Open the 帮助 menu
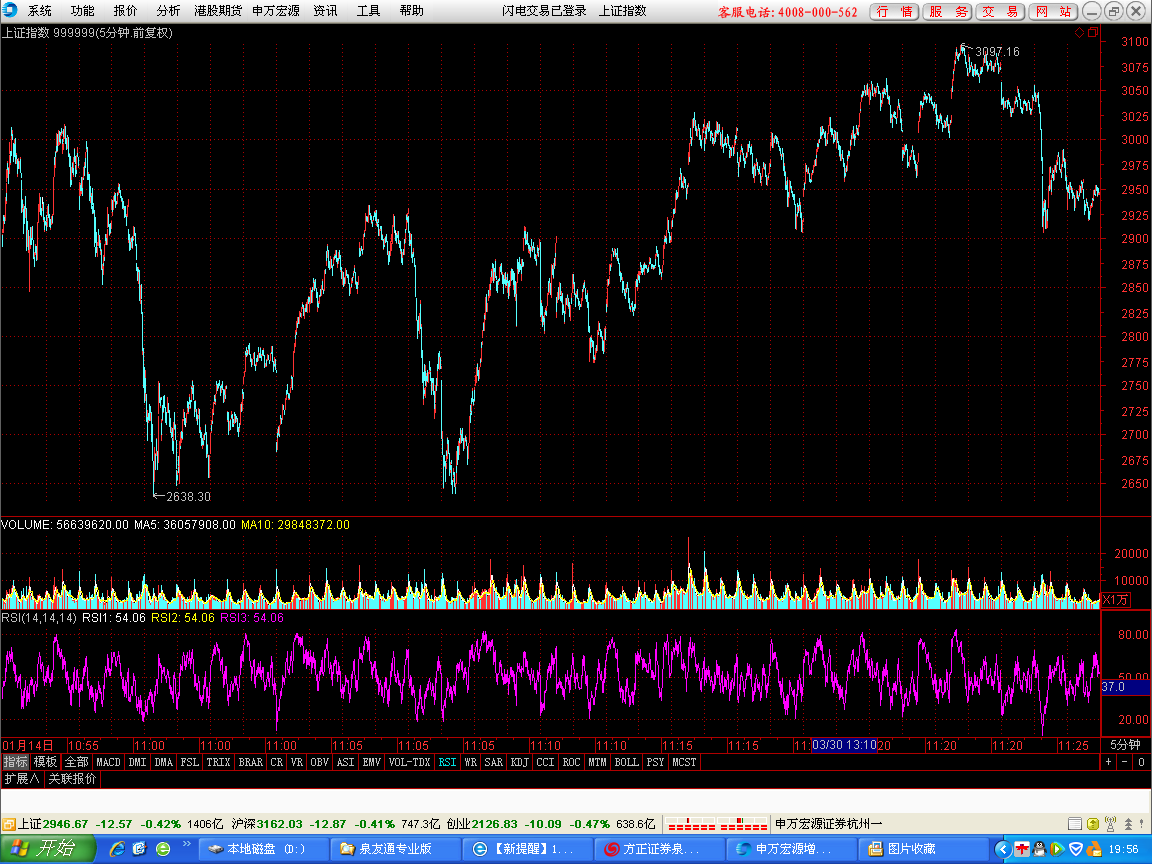 [x=411, y=11]
